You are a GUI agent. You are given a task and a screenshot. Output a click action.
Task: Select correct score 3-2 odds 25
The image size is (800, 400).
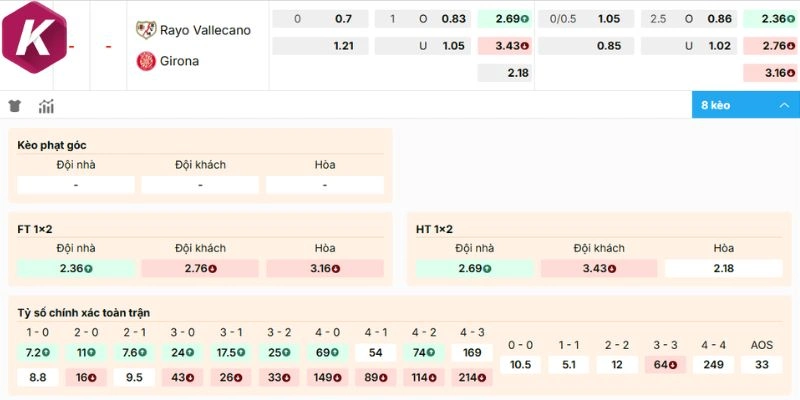coord(279,353)
